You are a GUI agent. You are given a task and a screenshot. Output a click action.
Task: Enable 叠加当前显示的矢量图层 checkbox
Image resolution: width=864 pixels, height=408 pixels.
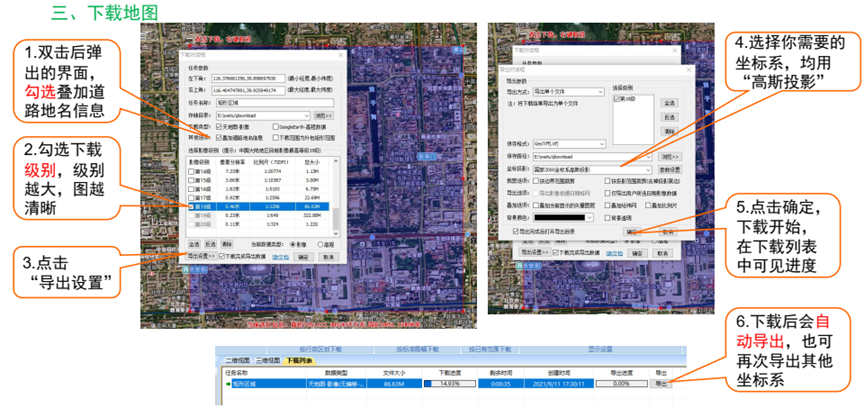coord(536,205)
